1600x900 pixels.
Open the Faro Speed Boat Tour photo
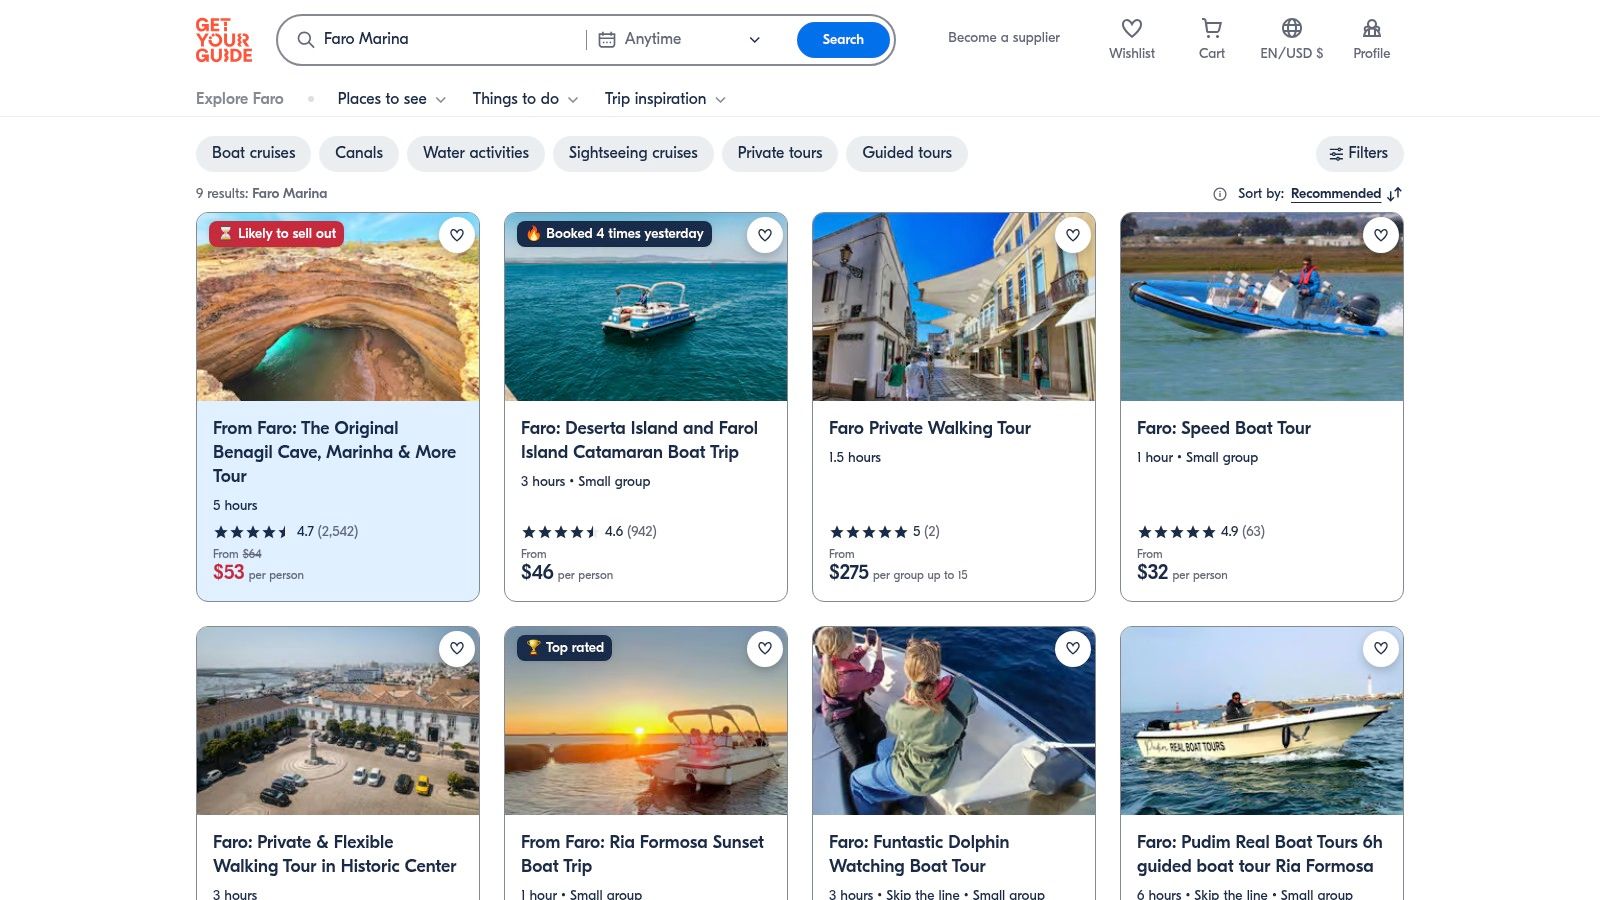coord(1262,307)
